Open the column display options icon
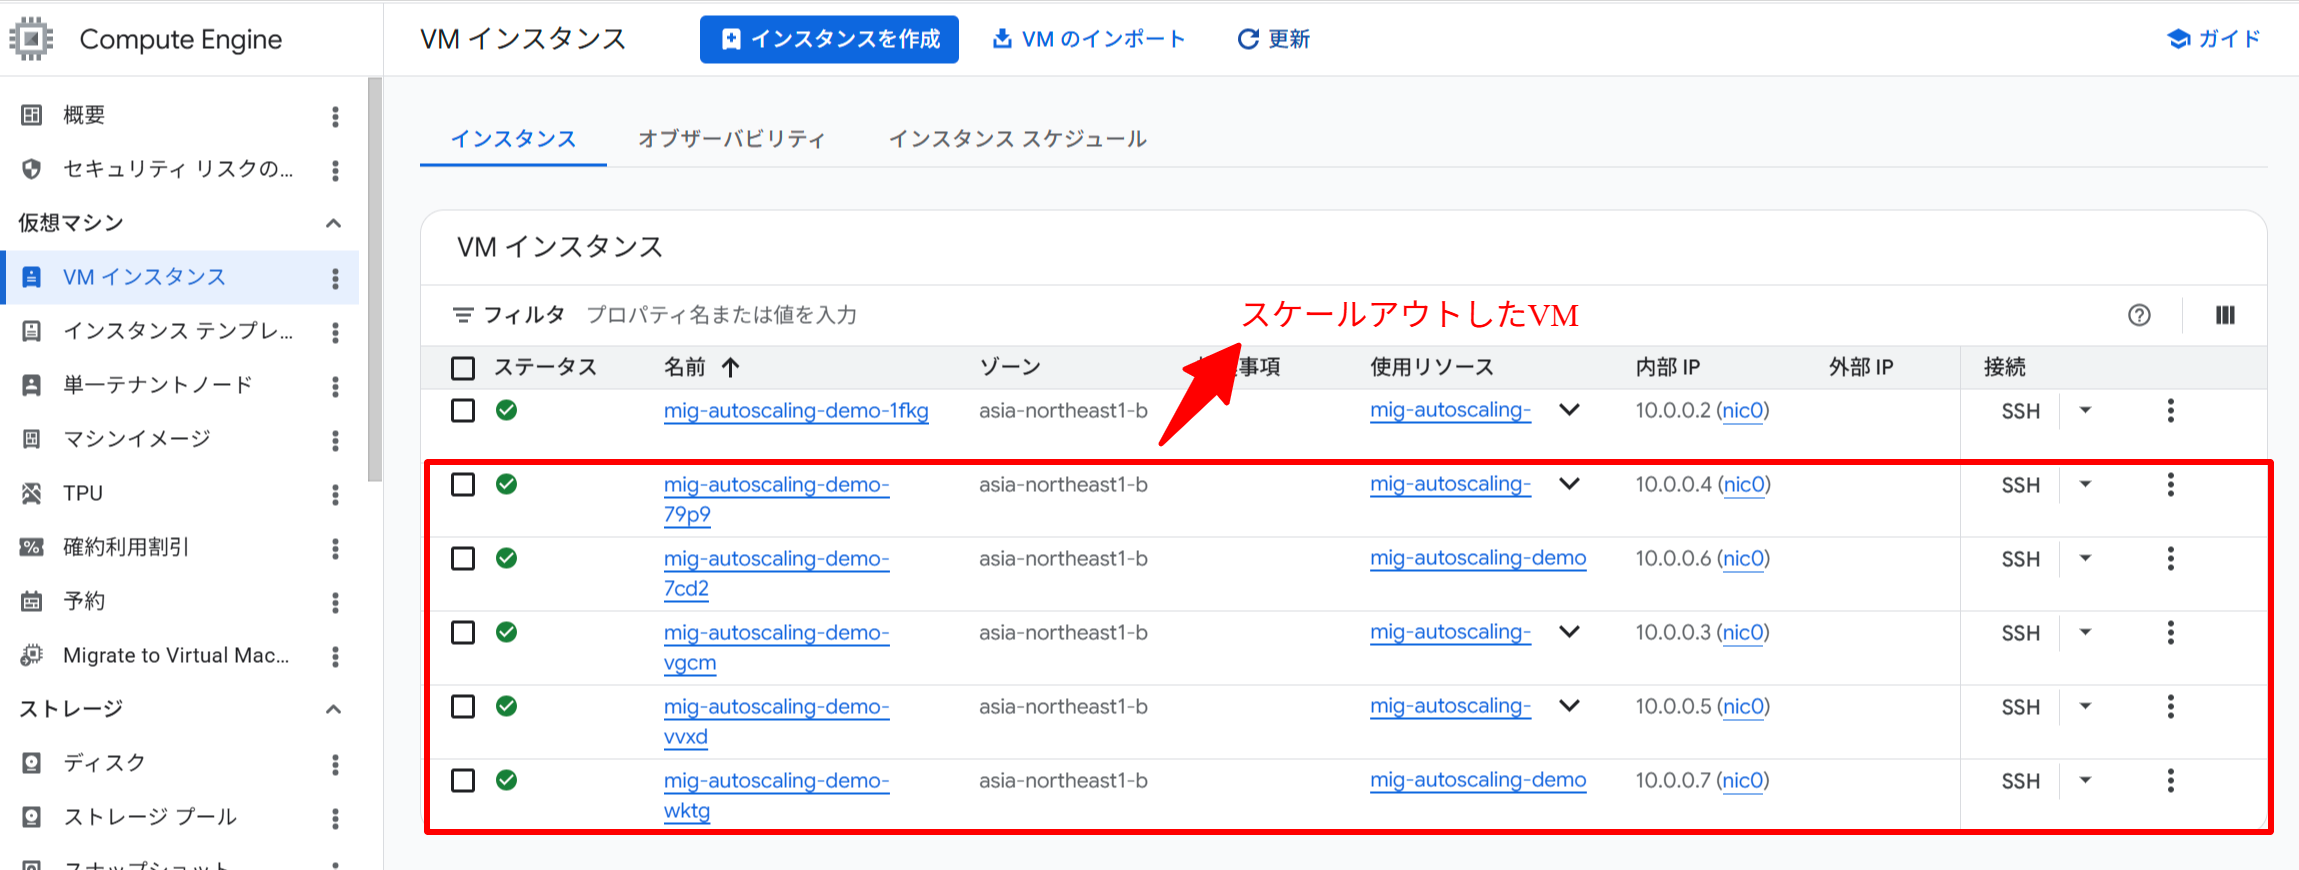Image resolution: width=2299 pixels, height=870 pixels. click(2225, 315)
